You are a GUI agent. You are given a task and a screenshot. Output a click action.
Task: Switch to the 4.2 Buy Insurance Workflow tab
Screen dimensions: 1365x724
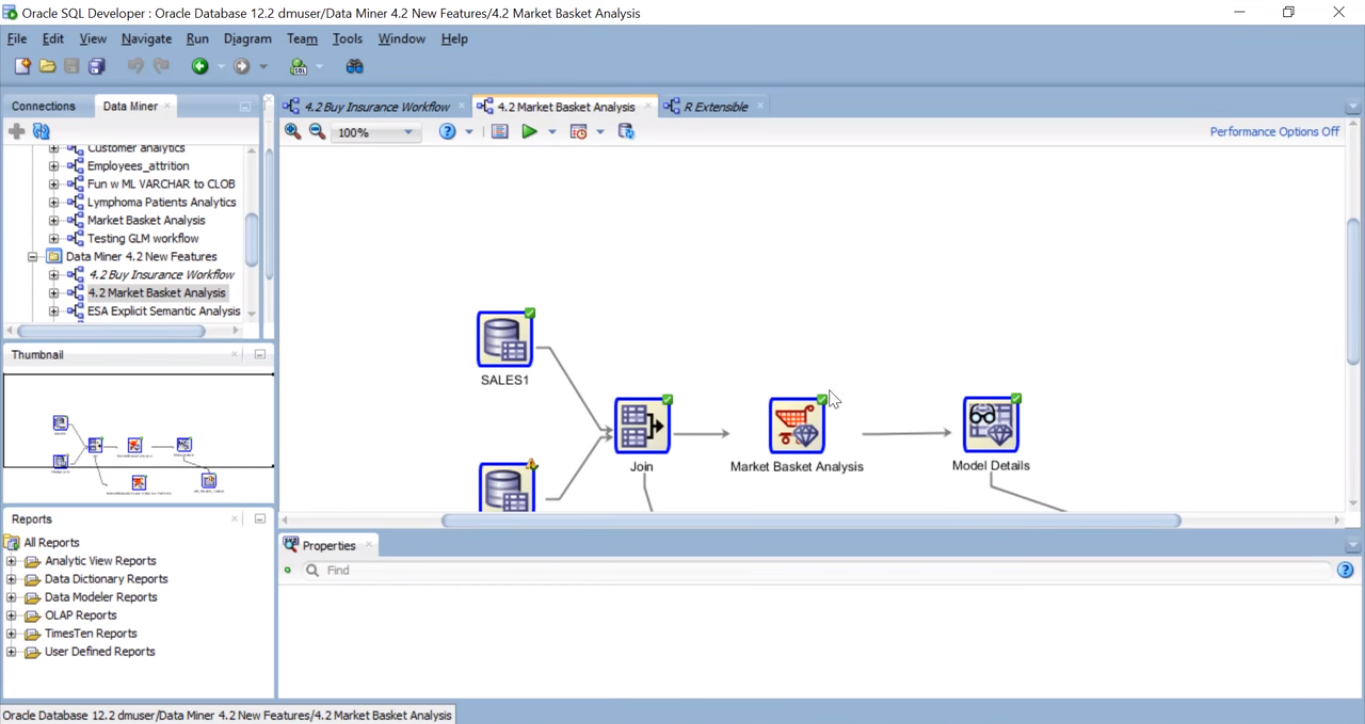point(376,106)
